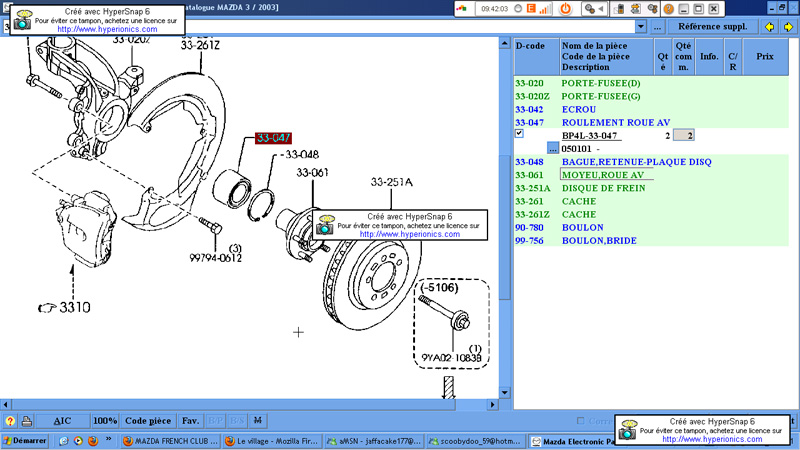The height and width of the screenshot is (450, 800).
Task: Select row 33-047 ROULEMENT ROUE AV
Action: pos(651,122)
